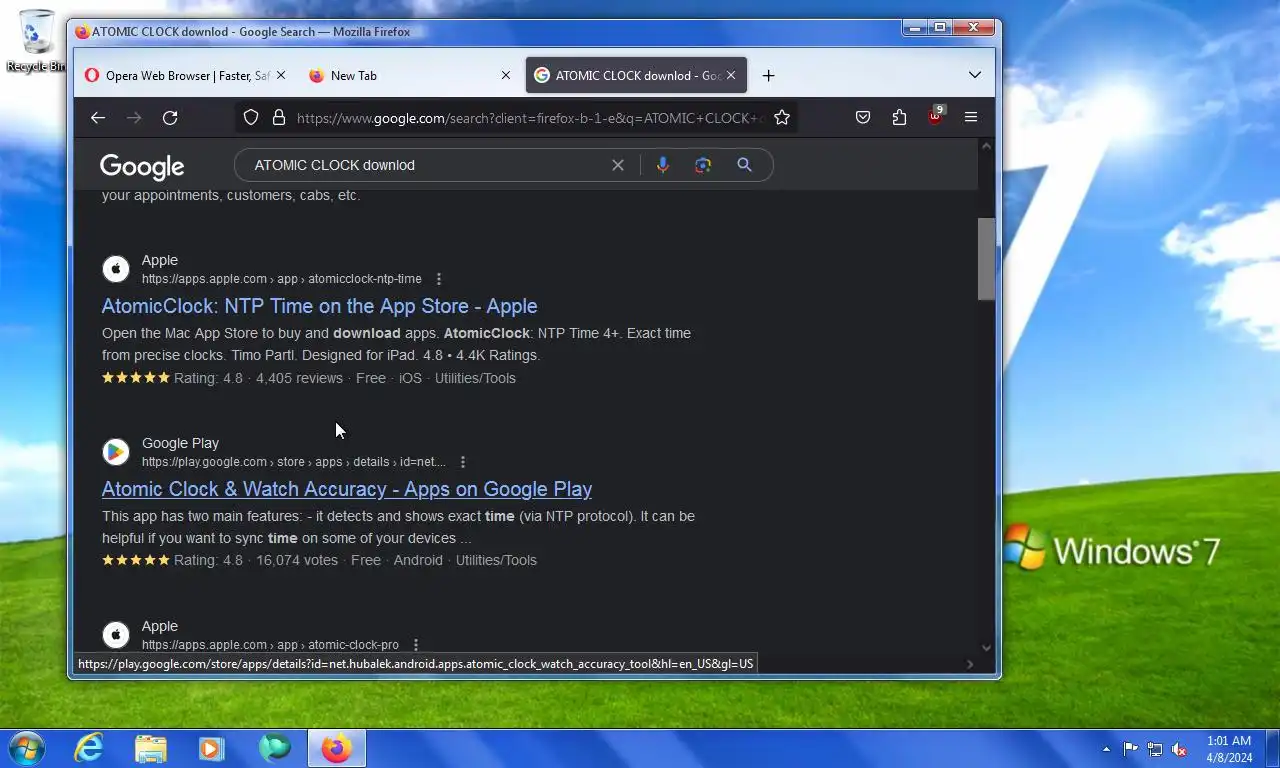Click the Apple favicon of atomicclock-ntp-time result
This screenshot has width=1280, height=768.
[x=116, y=269]
